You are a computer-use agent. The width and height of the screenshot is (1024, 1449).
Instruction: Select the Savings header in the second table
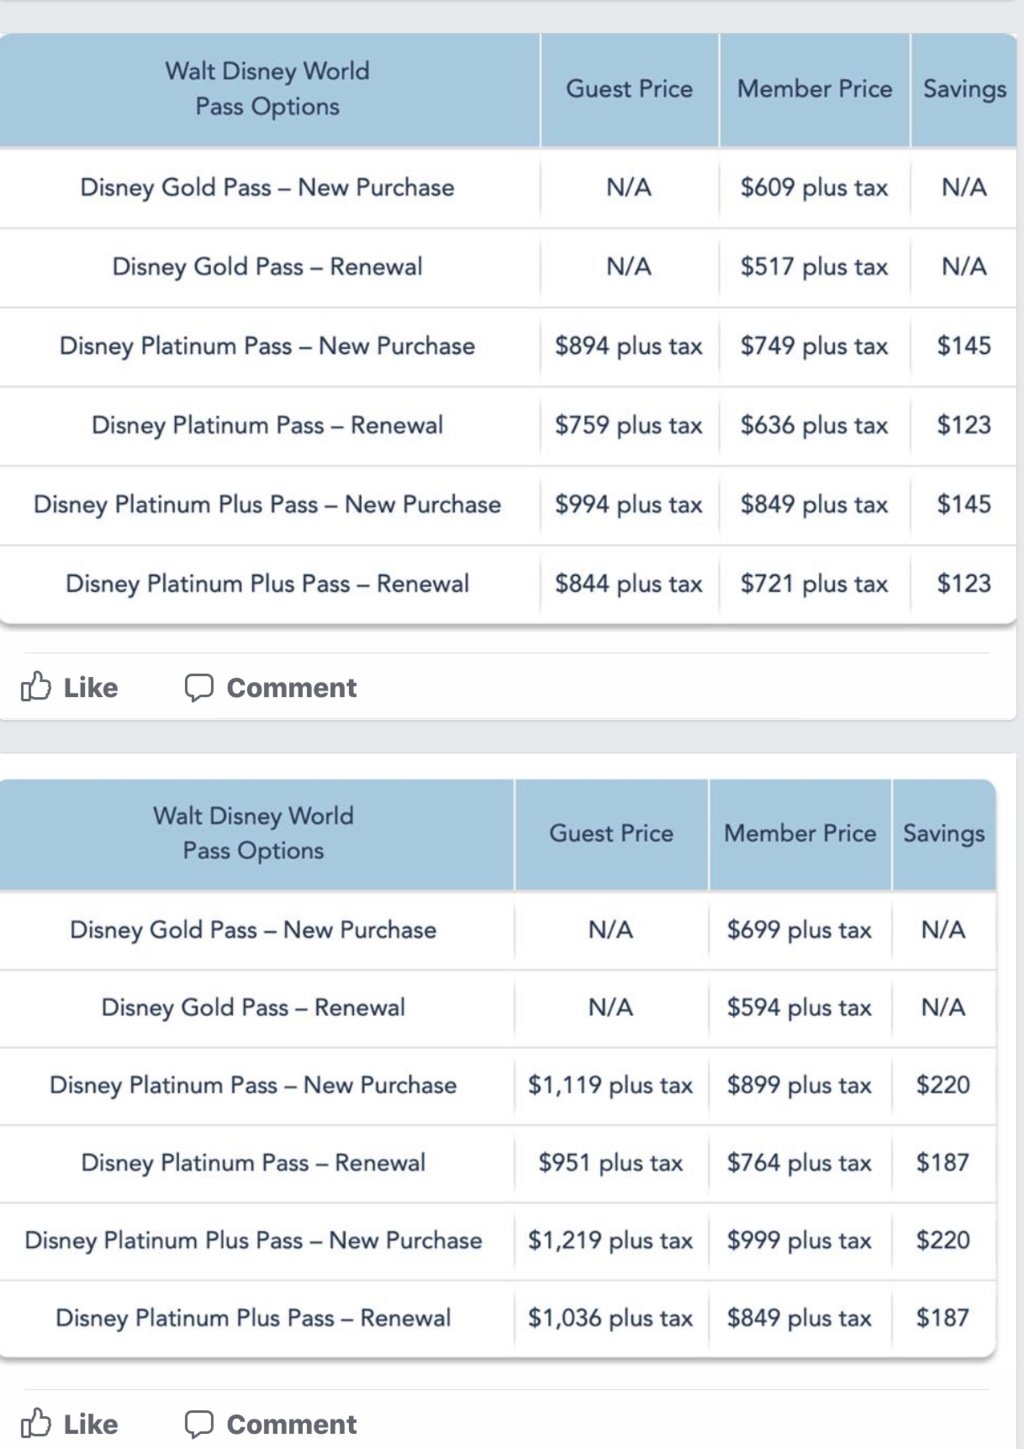(x=944, y=832)
